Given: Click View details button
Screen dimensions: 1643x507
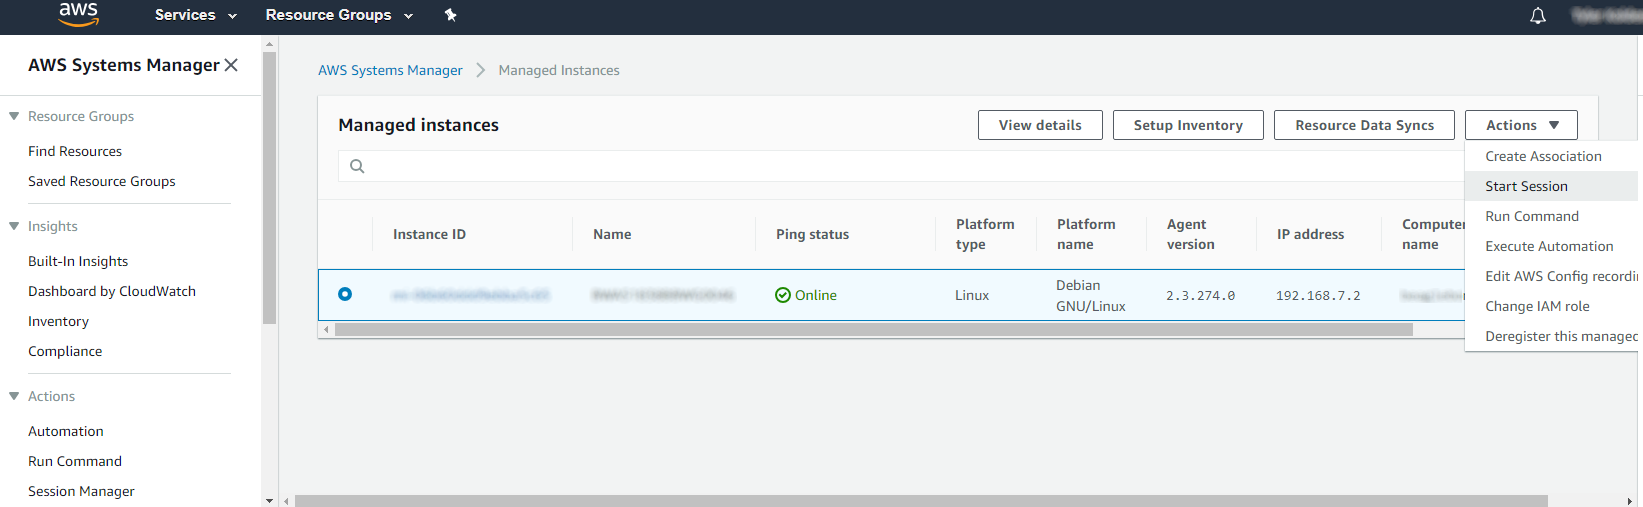Looking at the screenshot, I should [x=1040, y=125].
